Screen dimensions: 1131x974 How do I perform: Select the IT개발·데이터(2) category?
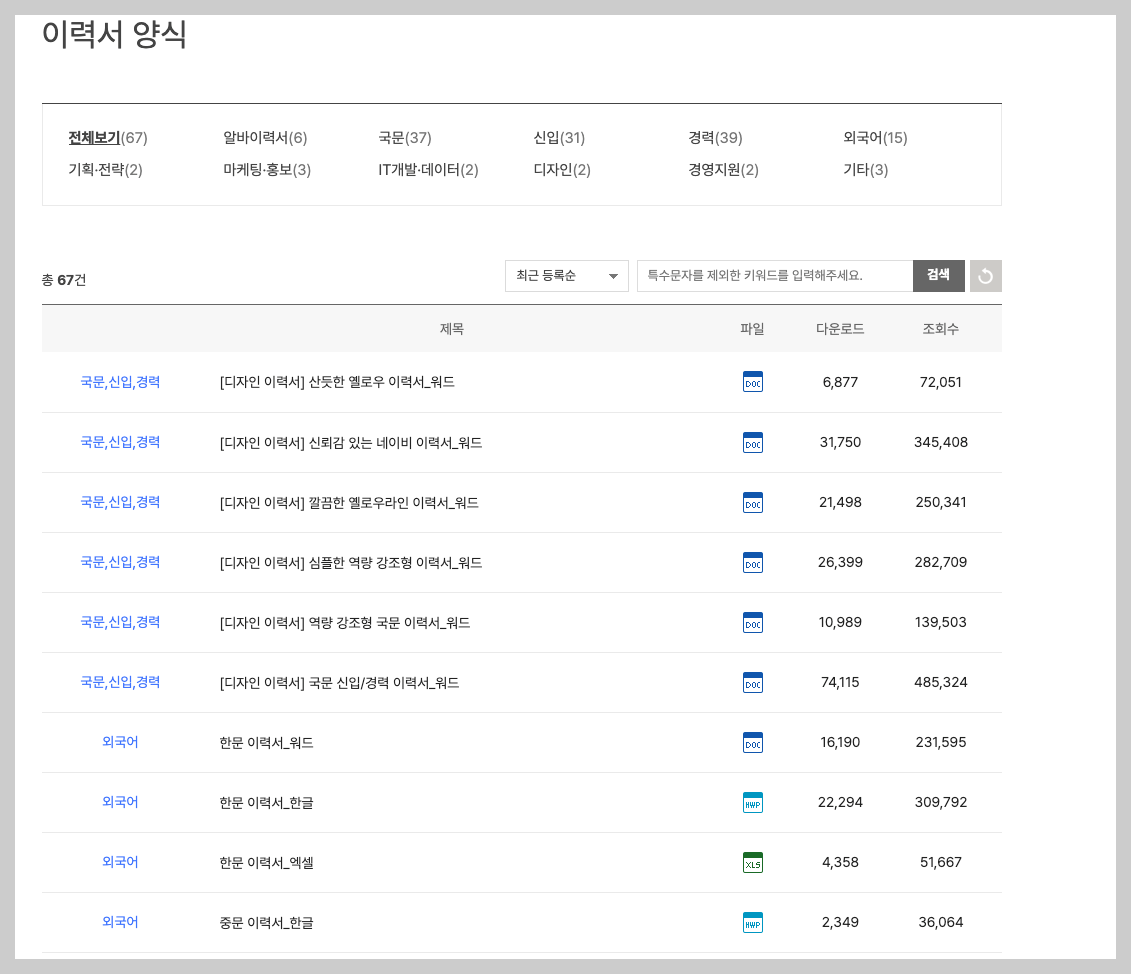[427, 170]
